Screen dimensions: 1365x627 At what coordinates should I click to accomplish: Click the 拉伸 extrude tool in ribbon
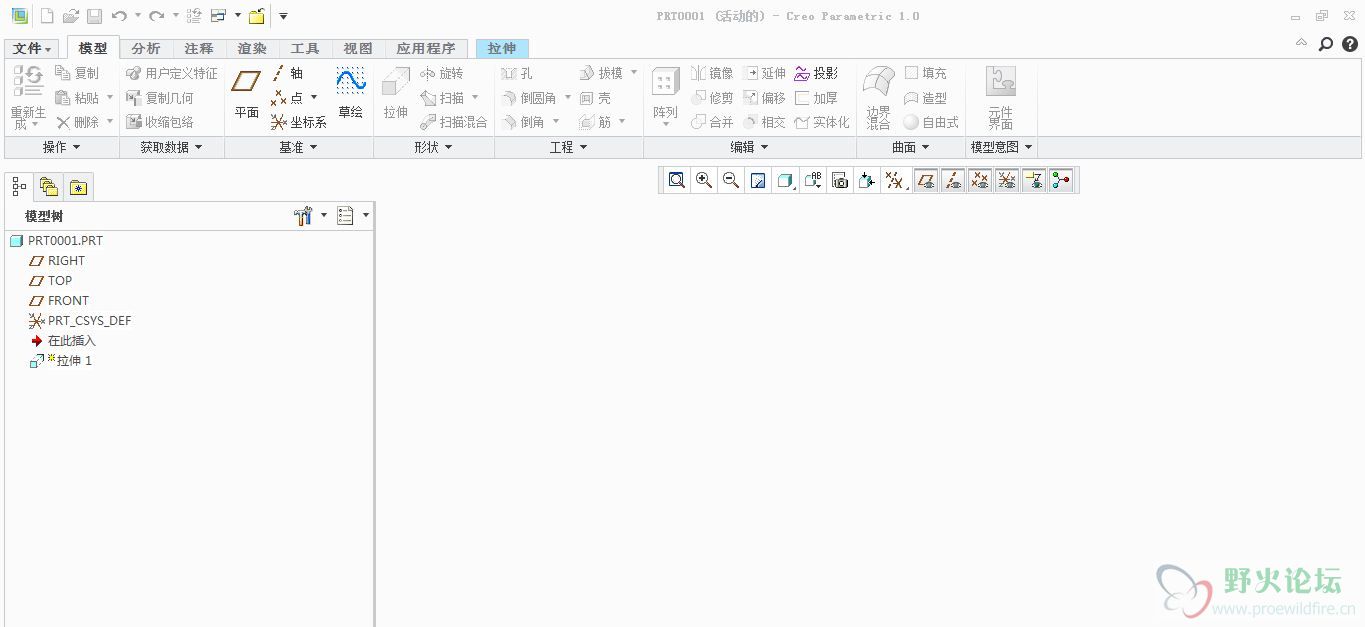tap(396, 93)
